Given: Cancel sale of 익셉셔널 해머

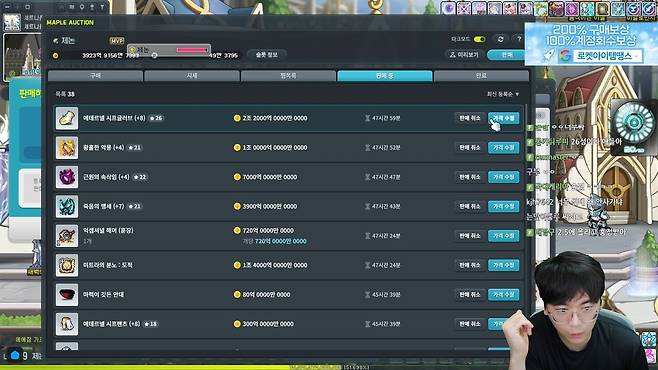Looking at the screenshot, I should (470, 235).
